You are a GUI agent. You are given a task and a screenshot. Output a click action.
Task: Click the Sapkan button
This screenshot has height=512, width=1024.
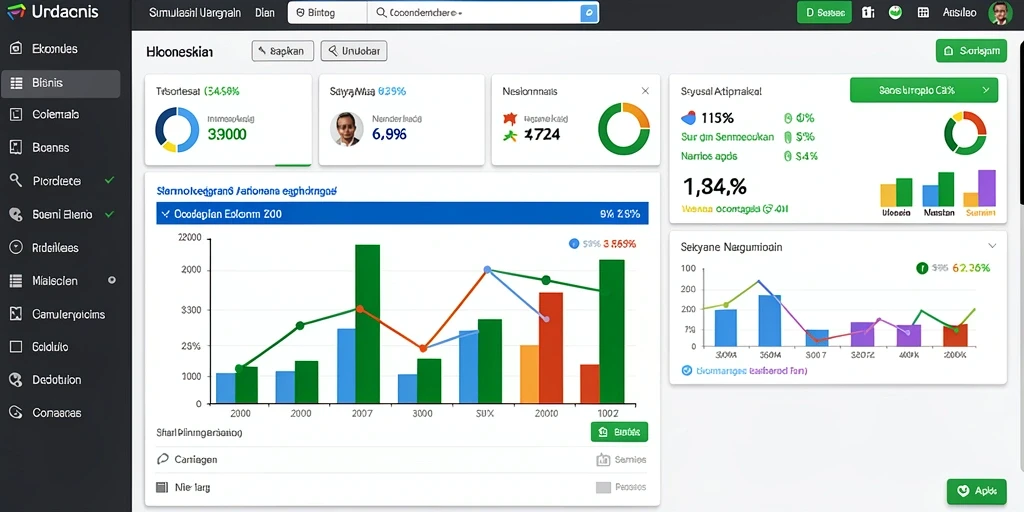point(283,51)
